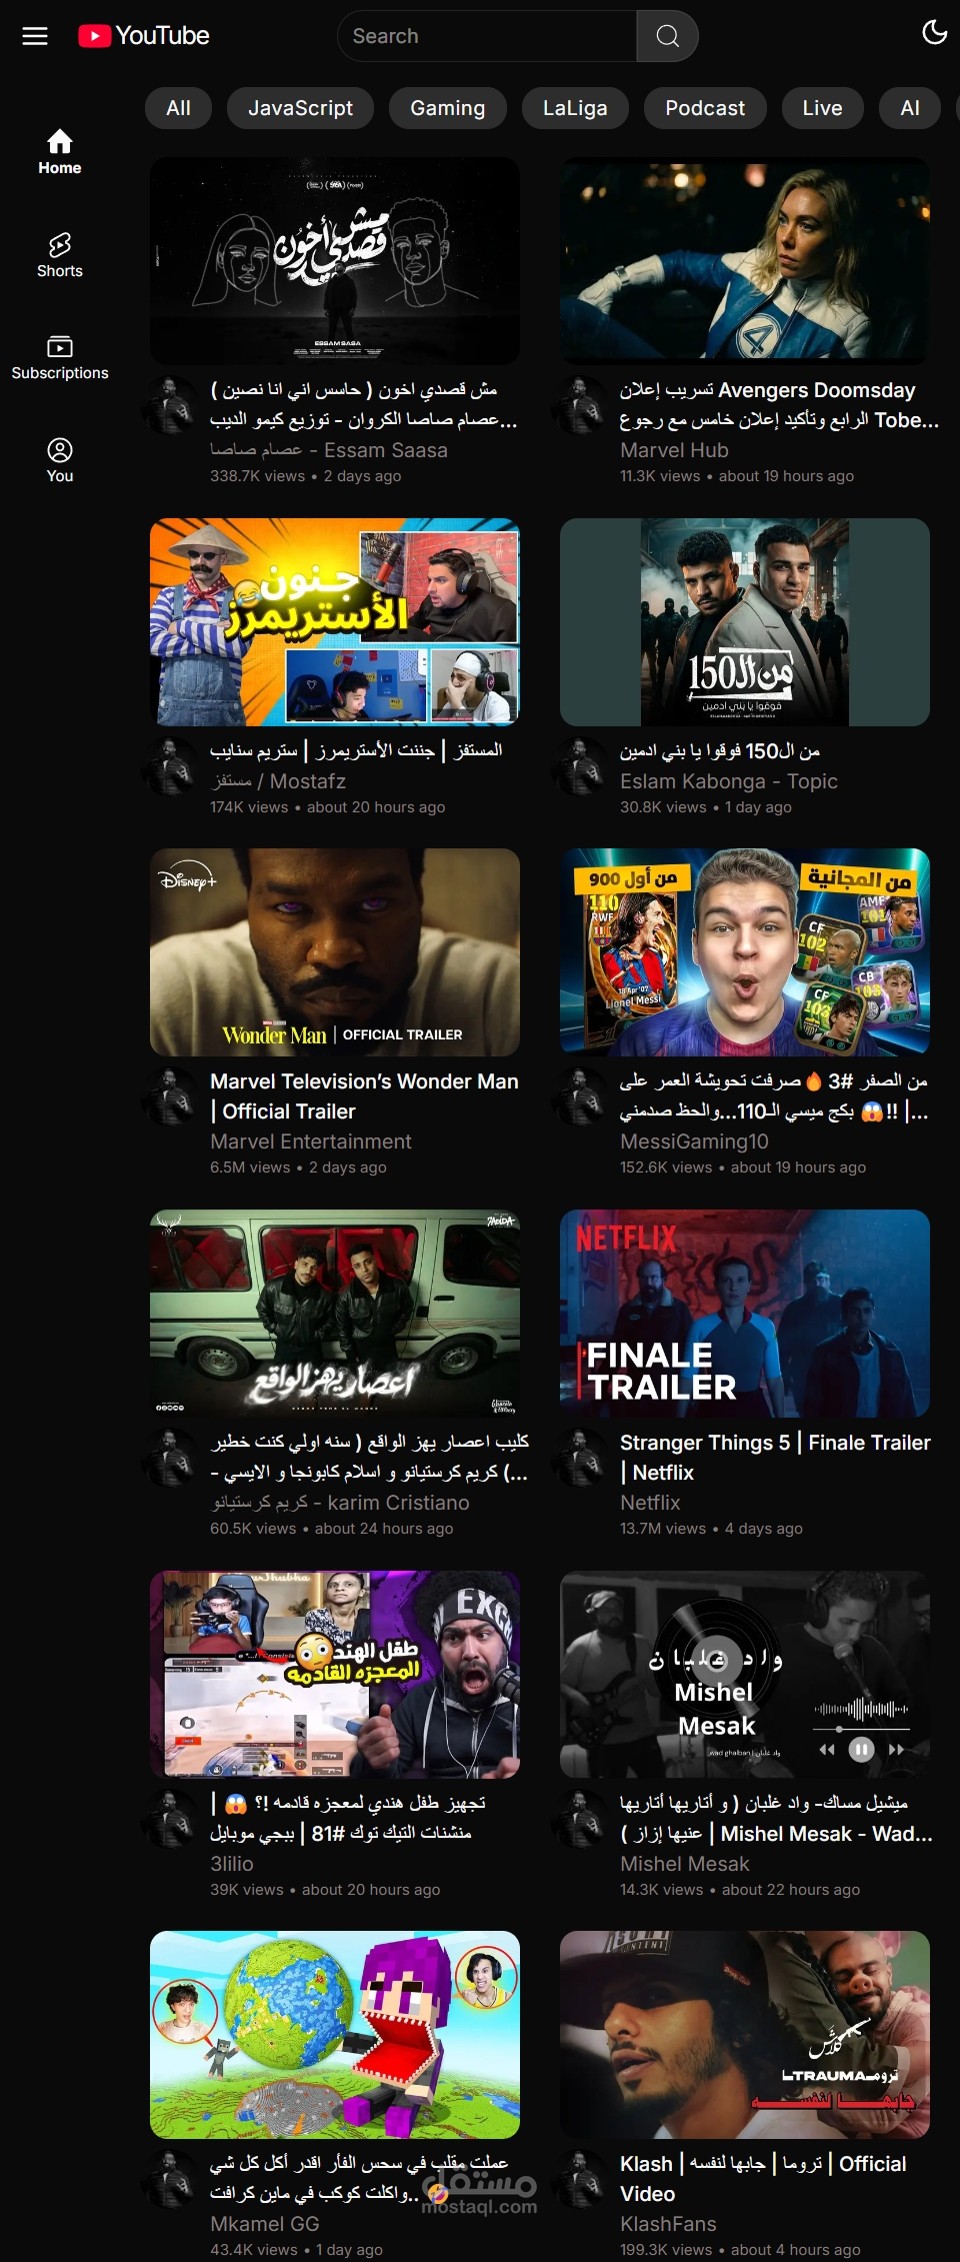The width and height of the screenshot is (960, 2262).
Task: Click Essam Saasa channel name
Action: 329,450
